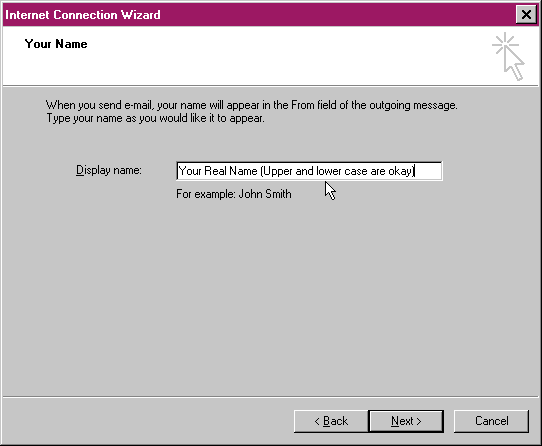Click the wizard cursor sparkle icon

[508, 56]
